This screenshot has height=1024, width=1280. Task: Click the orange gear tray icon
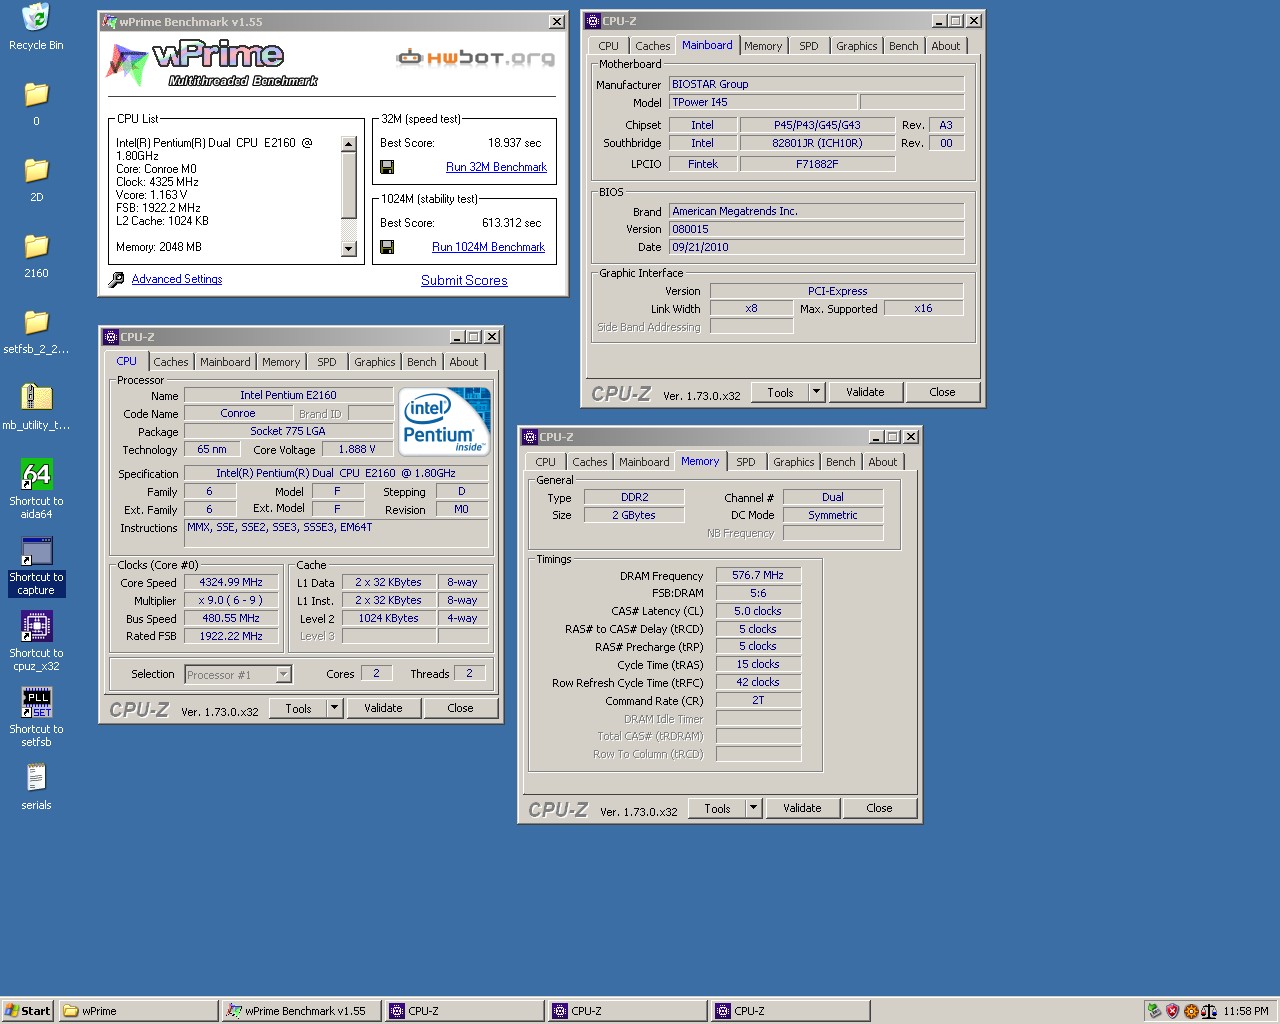tap(1190, 1011)
